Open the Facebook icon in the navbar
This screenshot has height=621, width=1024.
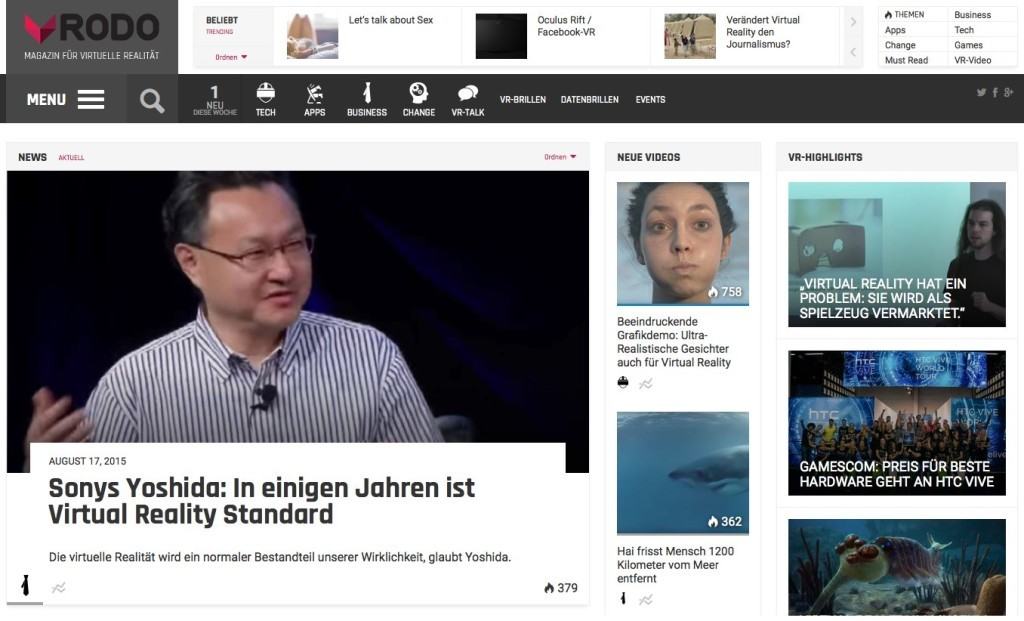995,93
